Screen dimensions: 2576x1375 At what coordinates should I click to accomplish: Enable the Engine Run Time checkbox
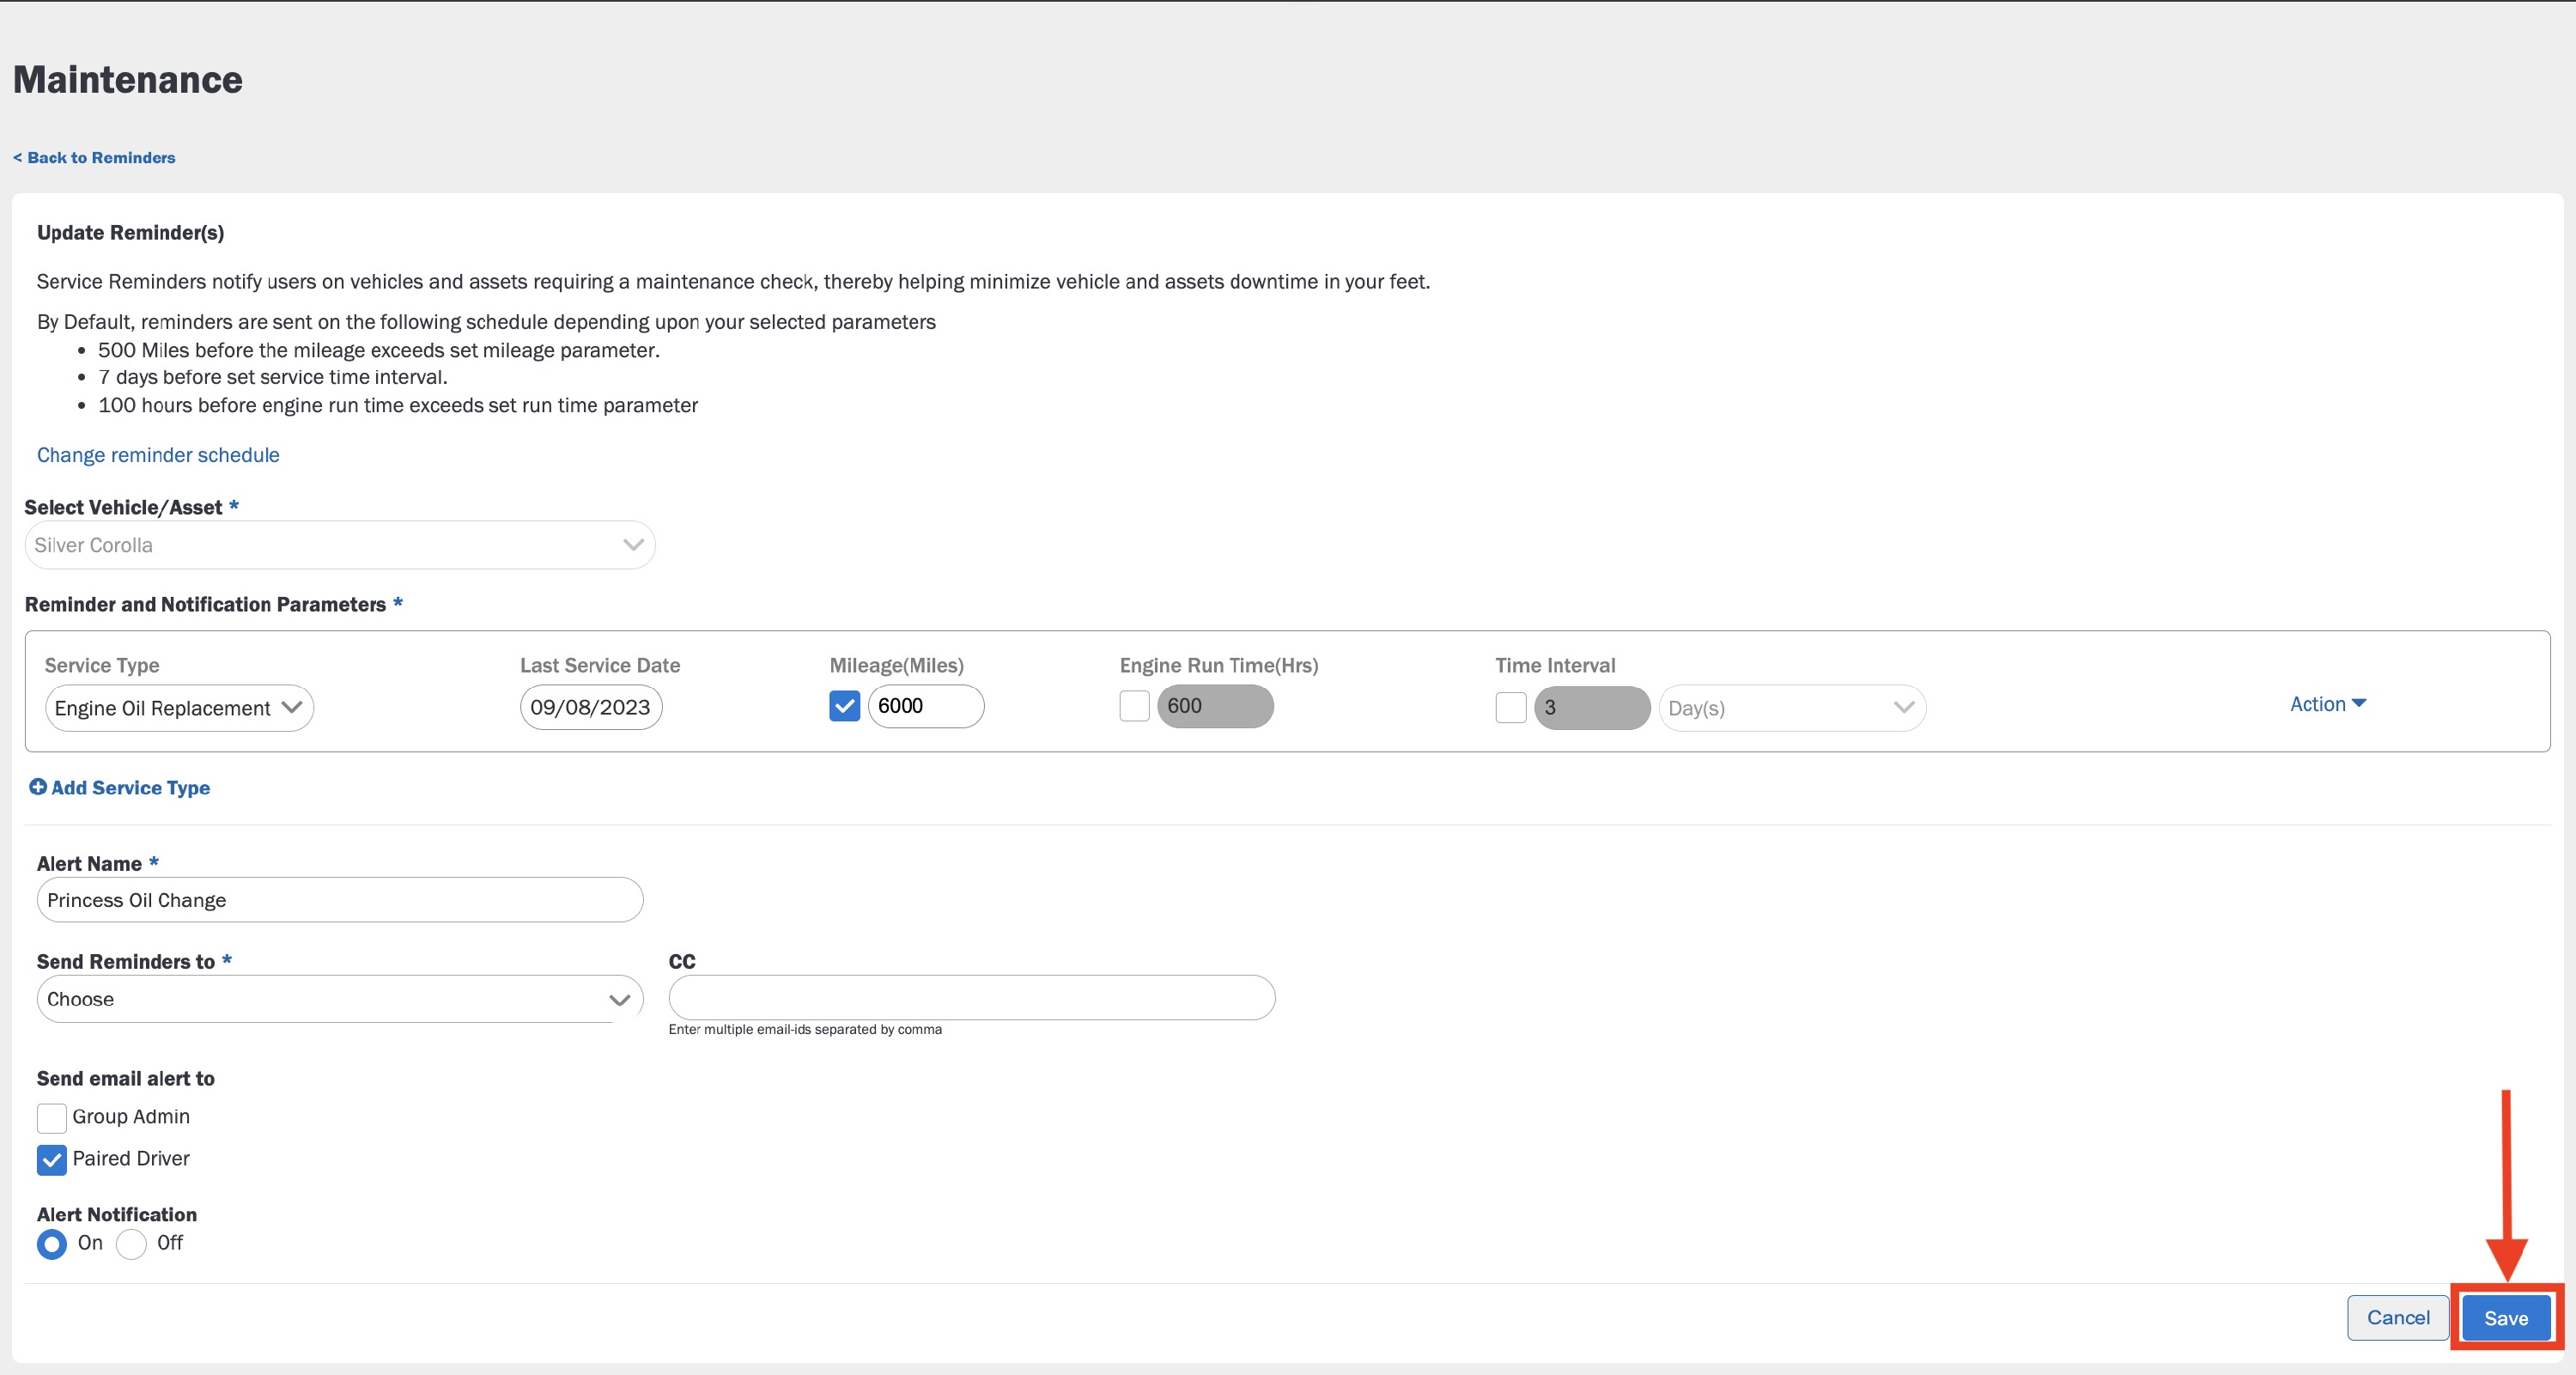pos(1134,706)
